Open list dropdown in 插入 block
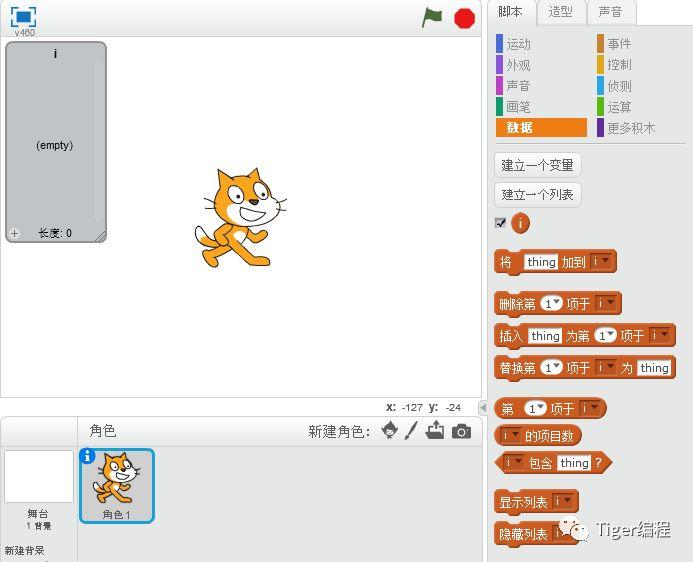Screen dimensions: 693x562 660,336
